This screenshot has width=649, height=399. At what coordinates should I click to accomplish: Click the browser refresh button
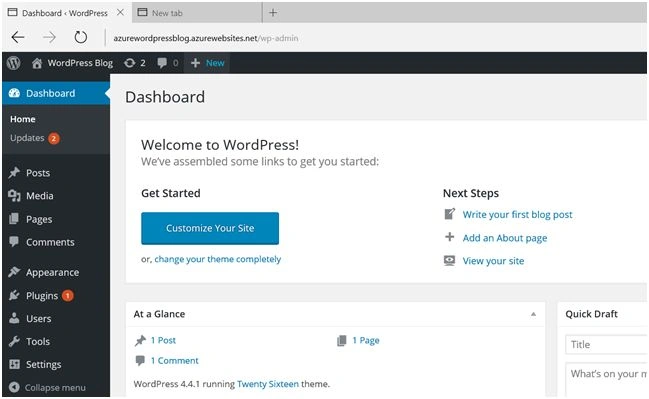(x=81, y=38)
